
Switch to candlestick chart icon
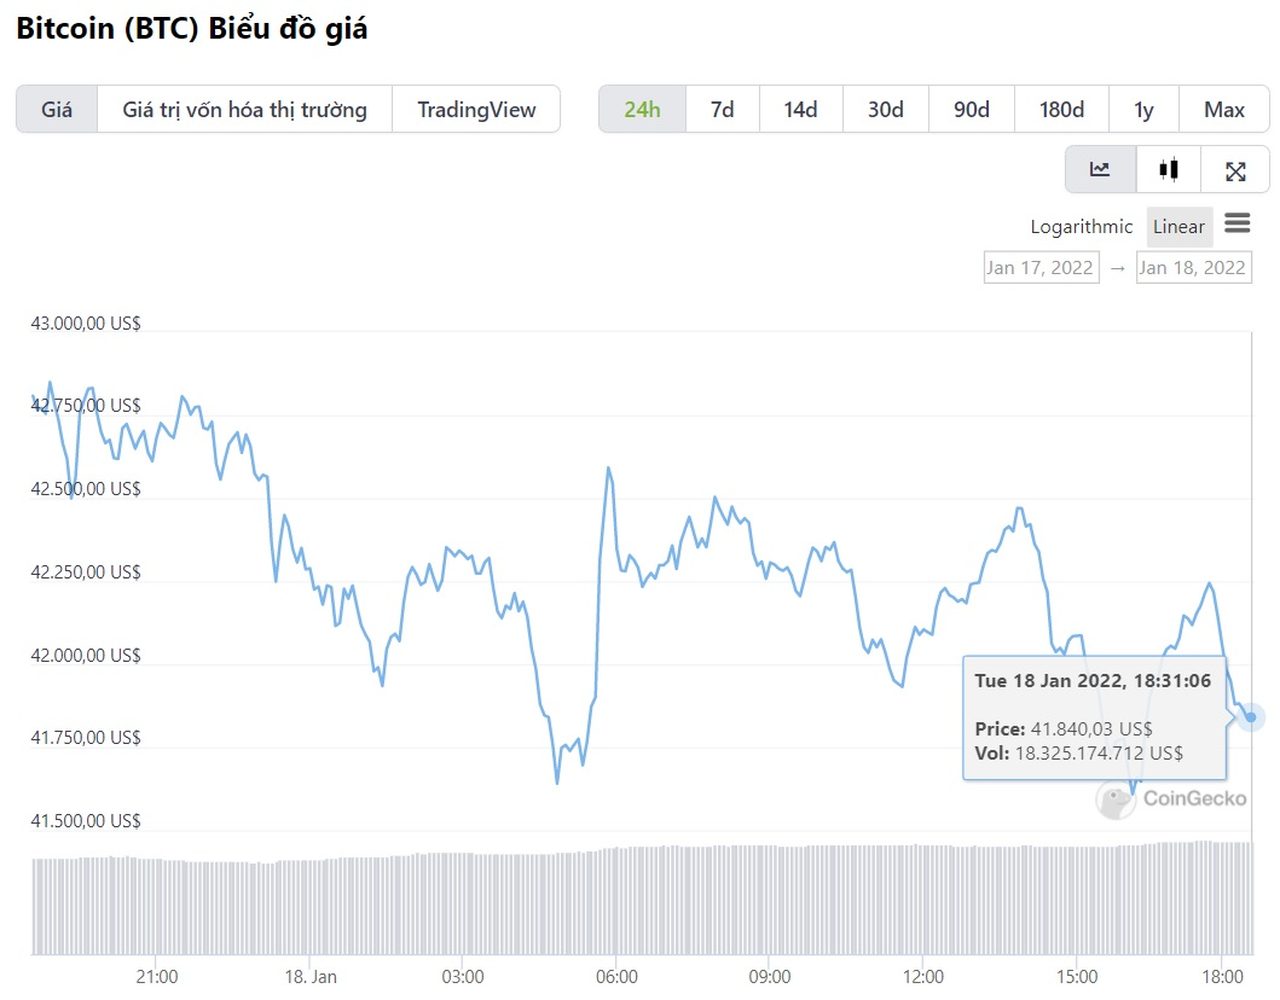[1168, 169]
